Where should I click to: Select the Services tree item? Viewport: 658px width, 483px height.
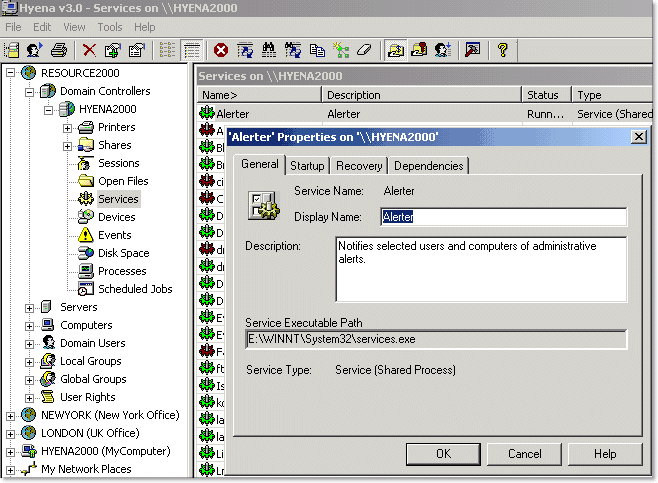click(x=118, y=199)
